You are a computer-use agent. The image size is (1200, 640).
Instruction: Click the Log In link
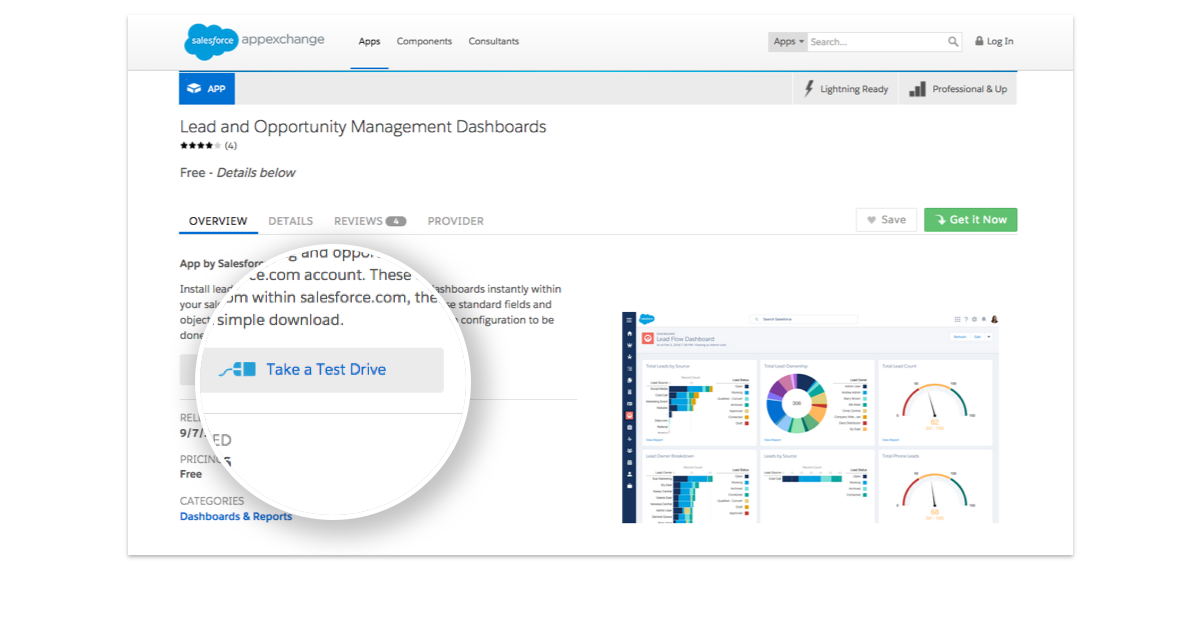click(x=994, y=42)
